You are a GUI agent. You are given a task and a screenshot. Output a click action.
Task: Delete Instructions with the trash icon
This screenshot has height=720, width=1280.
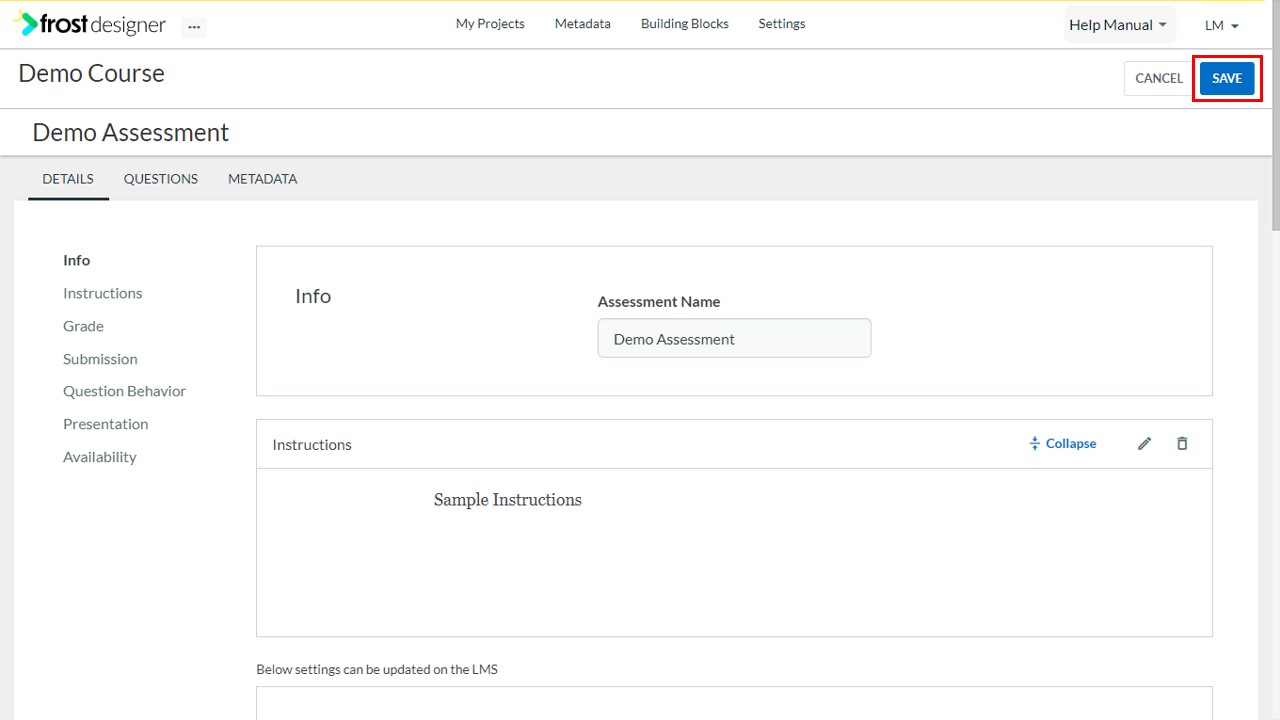[x=1182, y=444]
